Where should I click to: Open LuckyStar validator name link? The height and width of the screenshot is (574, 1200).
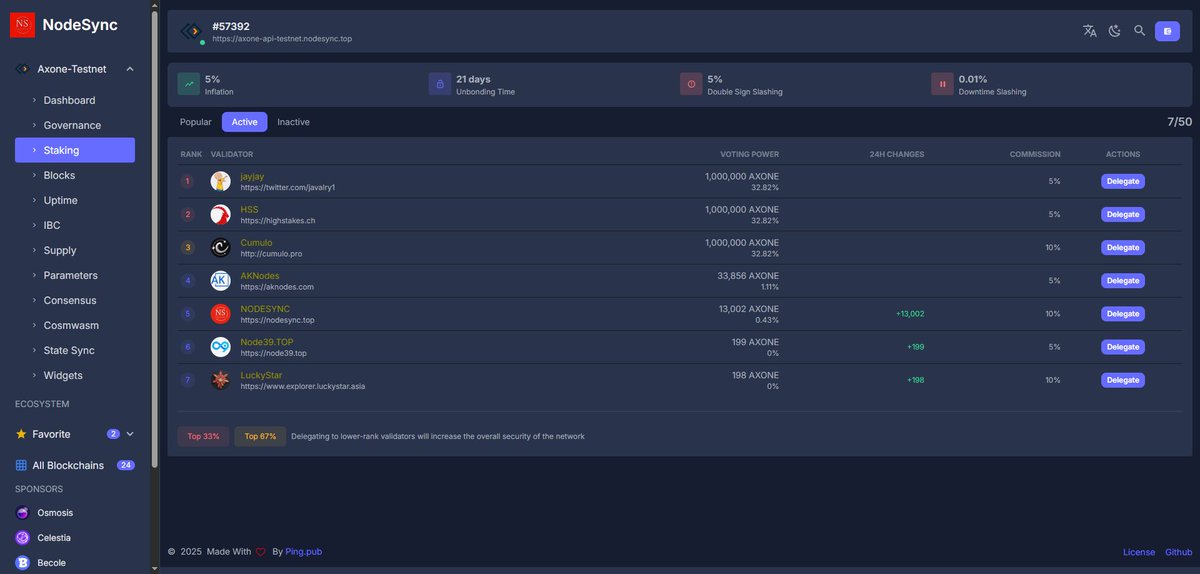pos(261,375)
